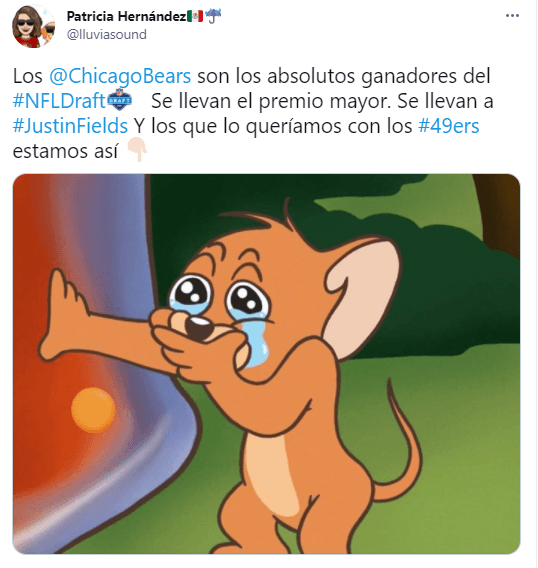The height and width of the screenshot is (568, 538).
Task: Open the three-dot more options menu
Action: pyautogui.click(x=512, y=16)
